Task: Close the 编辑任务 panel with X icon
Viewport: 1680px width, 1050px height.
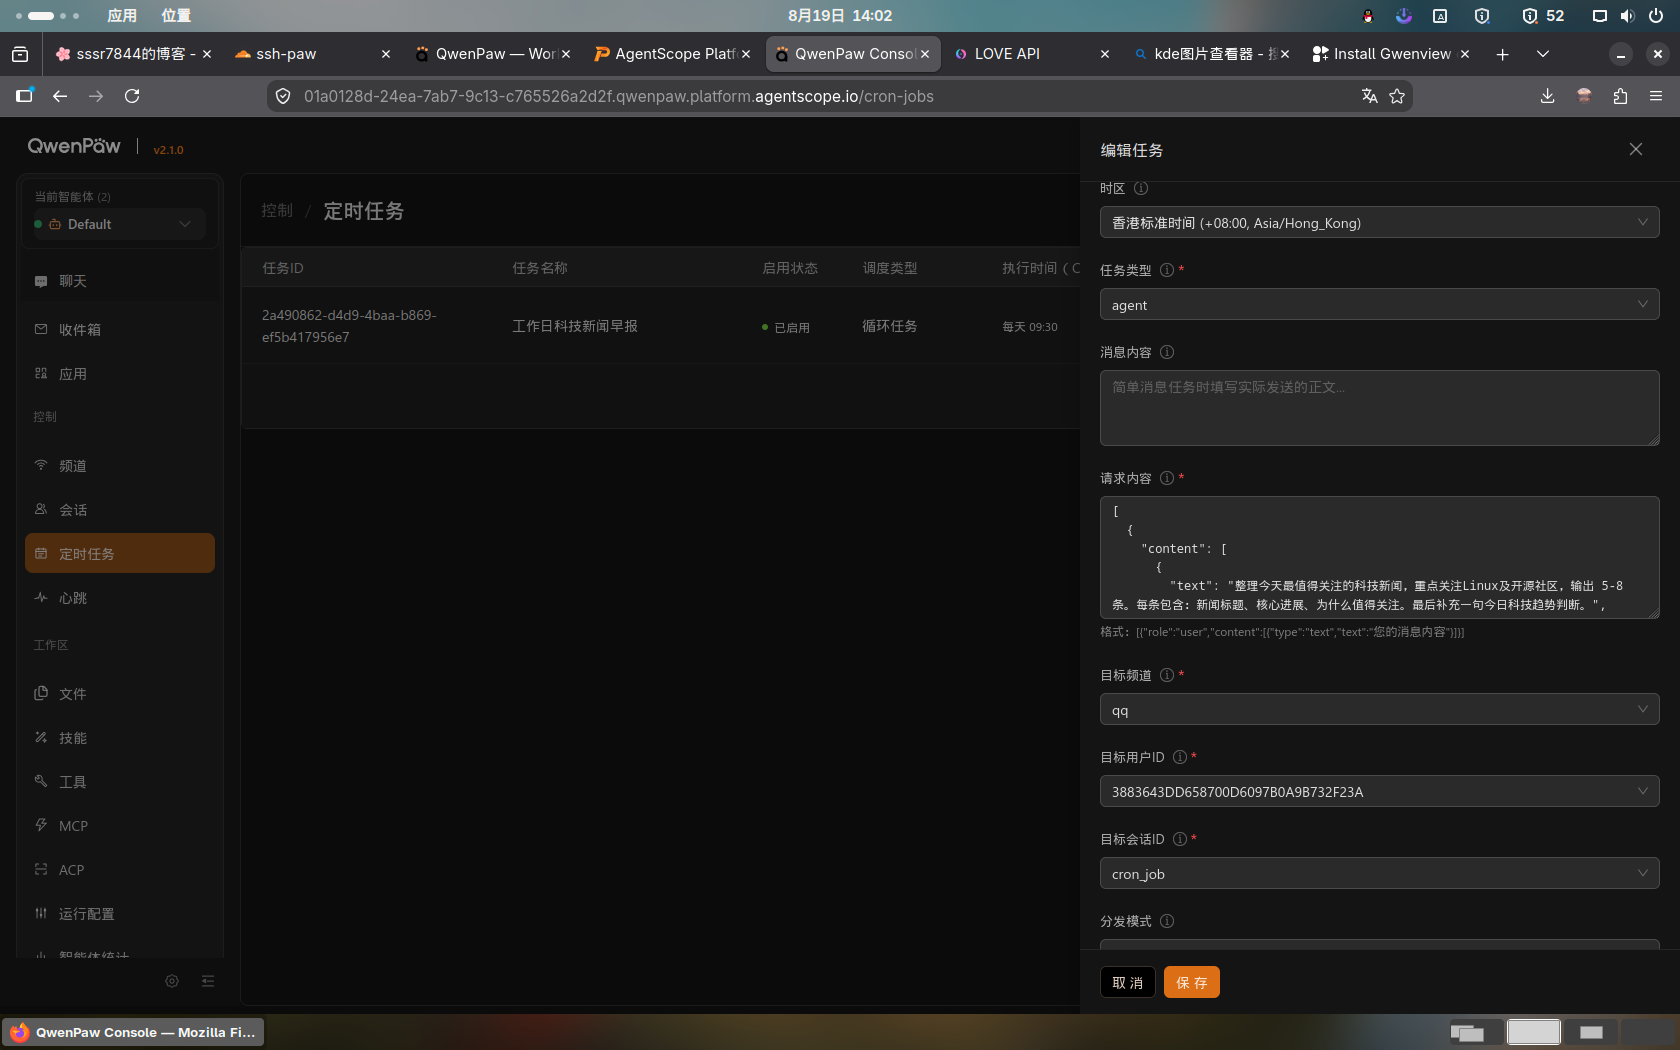Action: coord(1636,149)
